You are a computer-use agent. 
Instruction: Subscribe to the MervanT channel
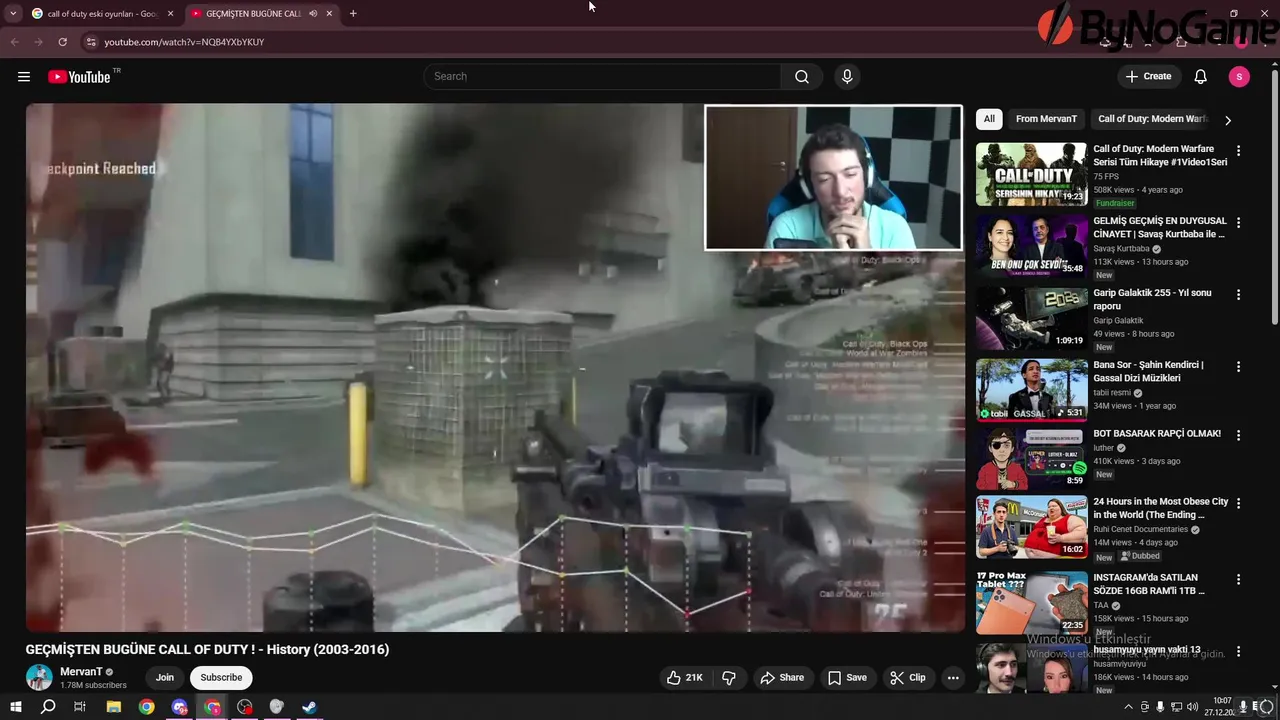(x=221, y=678)
